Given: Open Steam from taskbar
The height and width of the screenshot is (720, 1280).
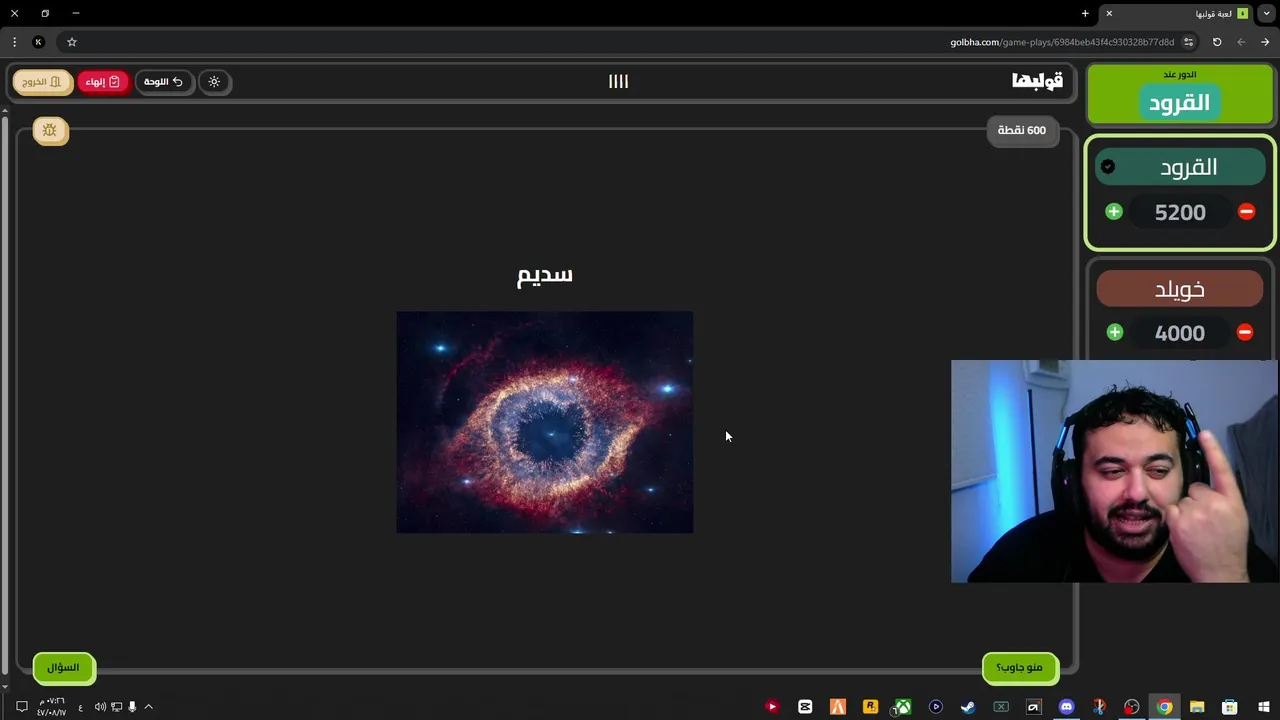Looking at the screenshot, I should tap(968, 707).
